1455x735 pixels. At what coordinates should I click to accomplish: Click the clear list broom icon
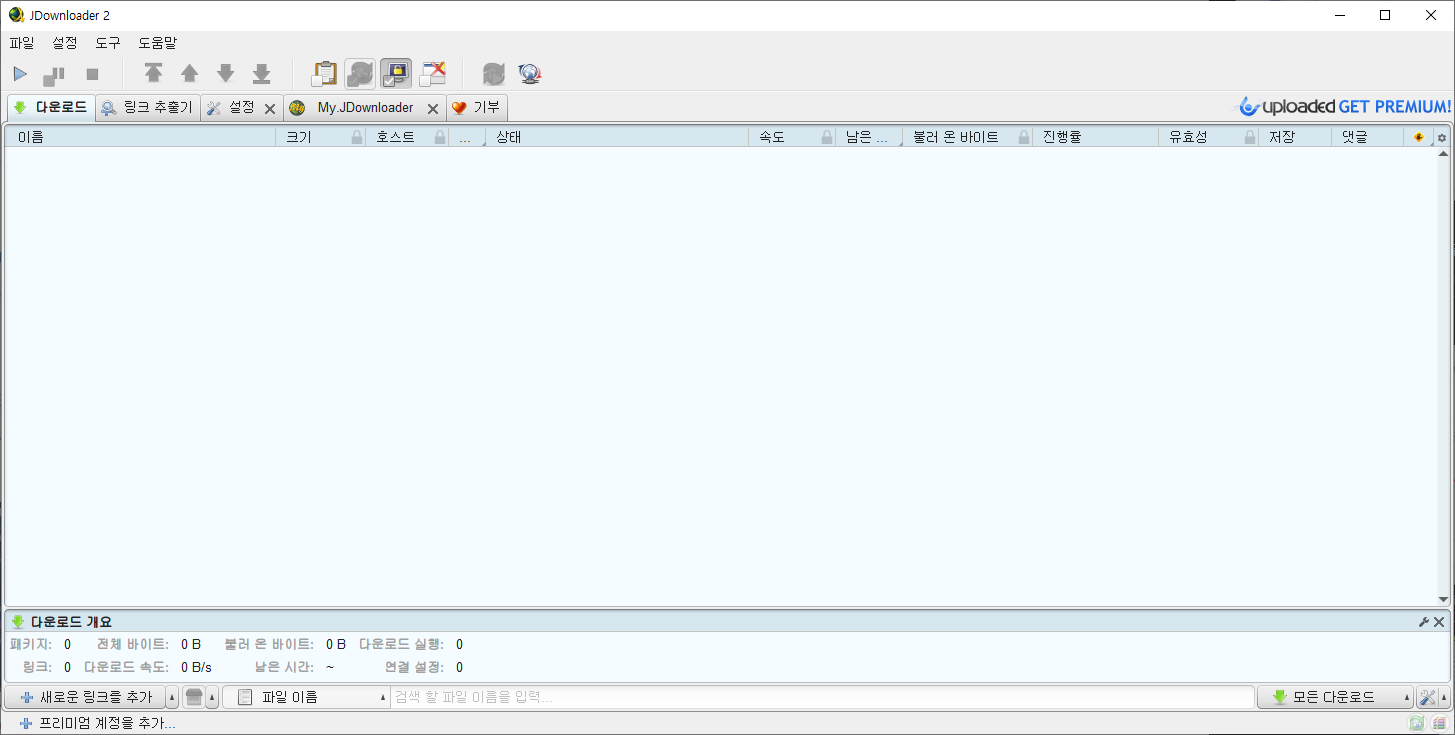(x=194, y=697)
